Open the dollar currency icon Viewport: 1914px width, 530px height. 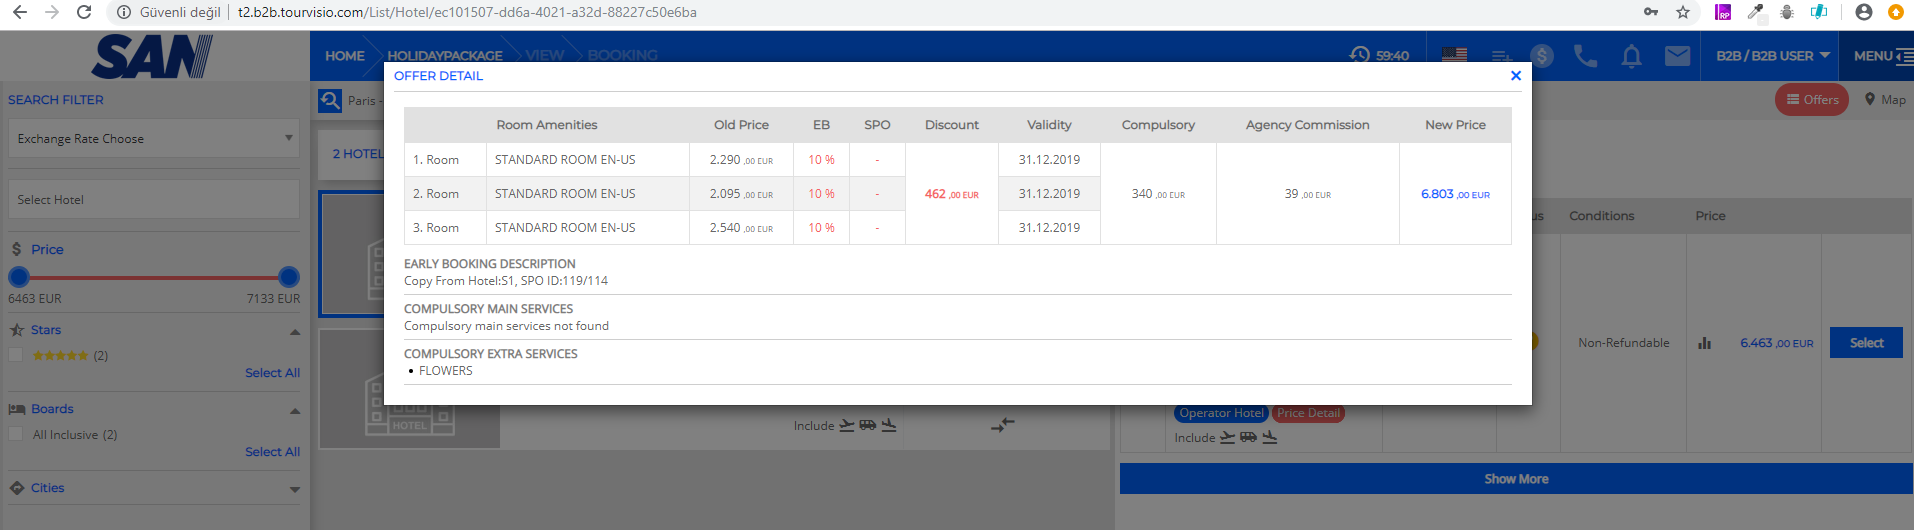pyautogui.click(x=1541, y=56)
